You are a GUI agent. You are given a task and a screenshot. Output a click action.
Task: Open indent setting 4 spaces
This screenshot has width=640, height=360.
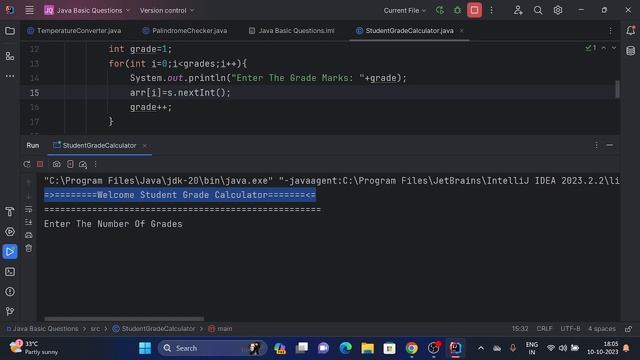(602, 329)
